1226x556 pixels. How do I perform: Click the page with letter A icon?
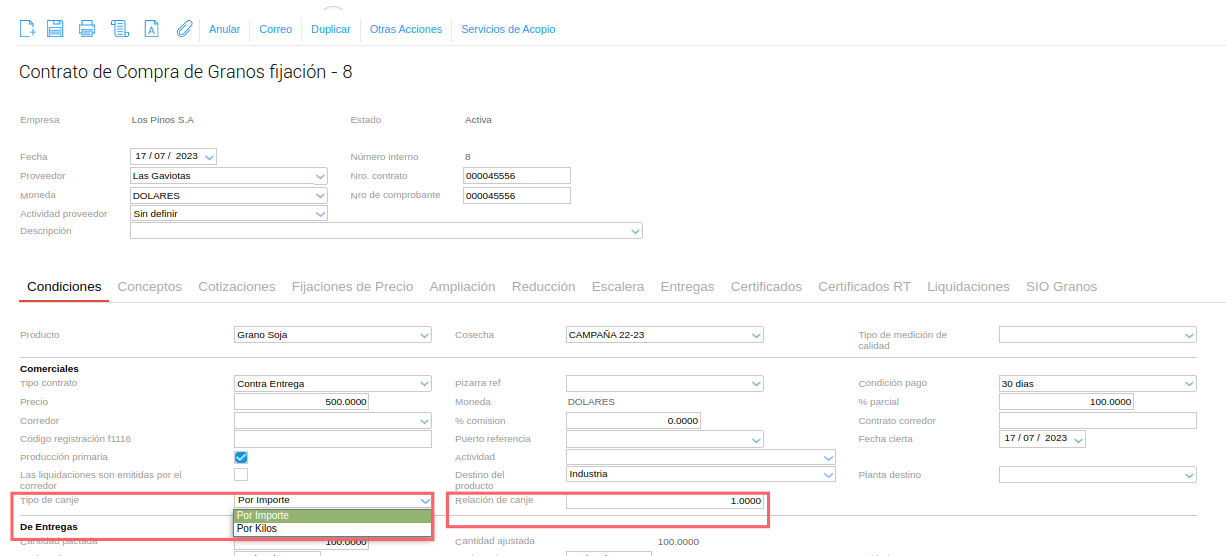(151, 29)
